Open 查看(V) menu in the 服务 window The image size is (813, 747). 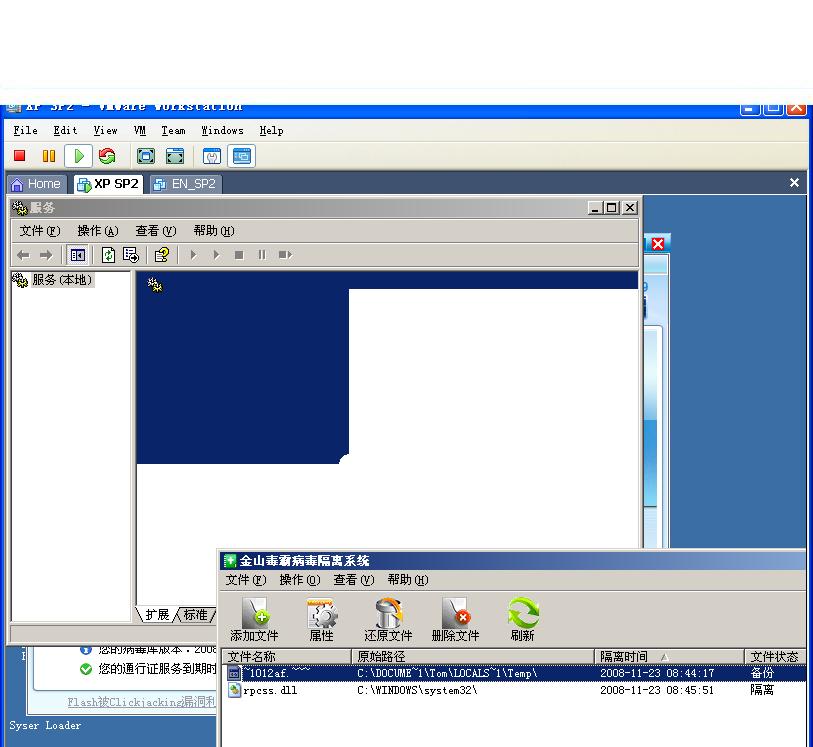coord(156,231)
